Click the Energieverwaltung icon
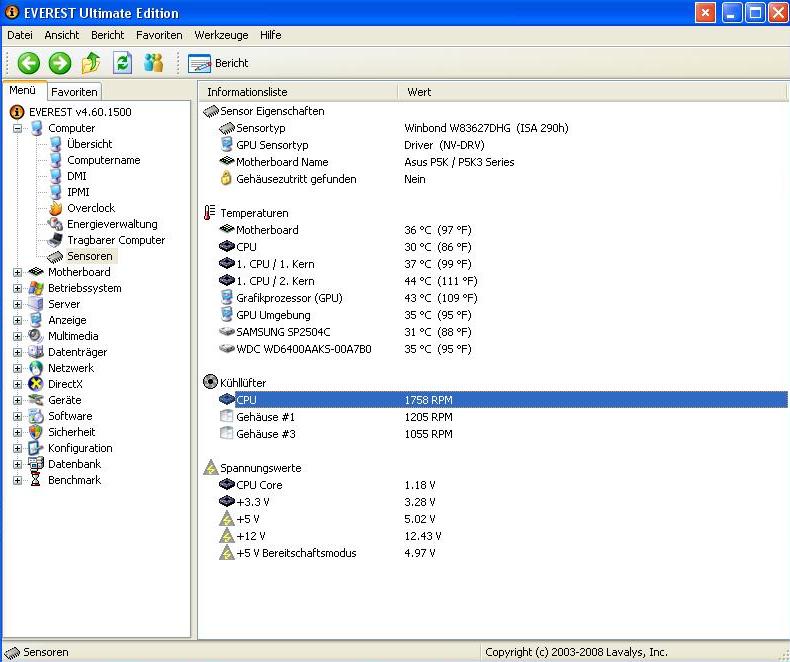 point(55,224)
